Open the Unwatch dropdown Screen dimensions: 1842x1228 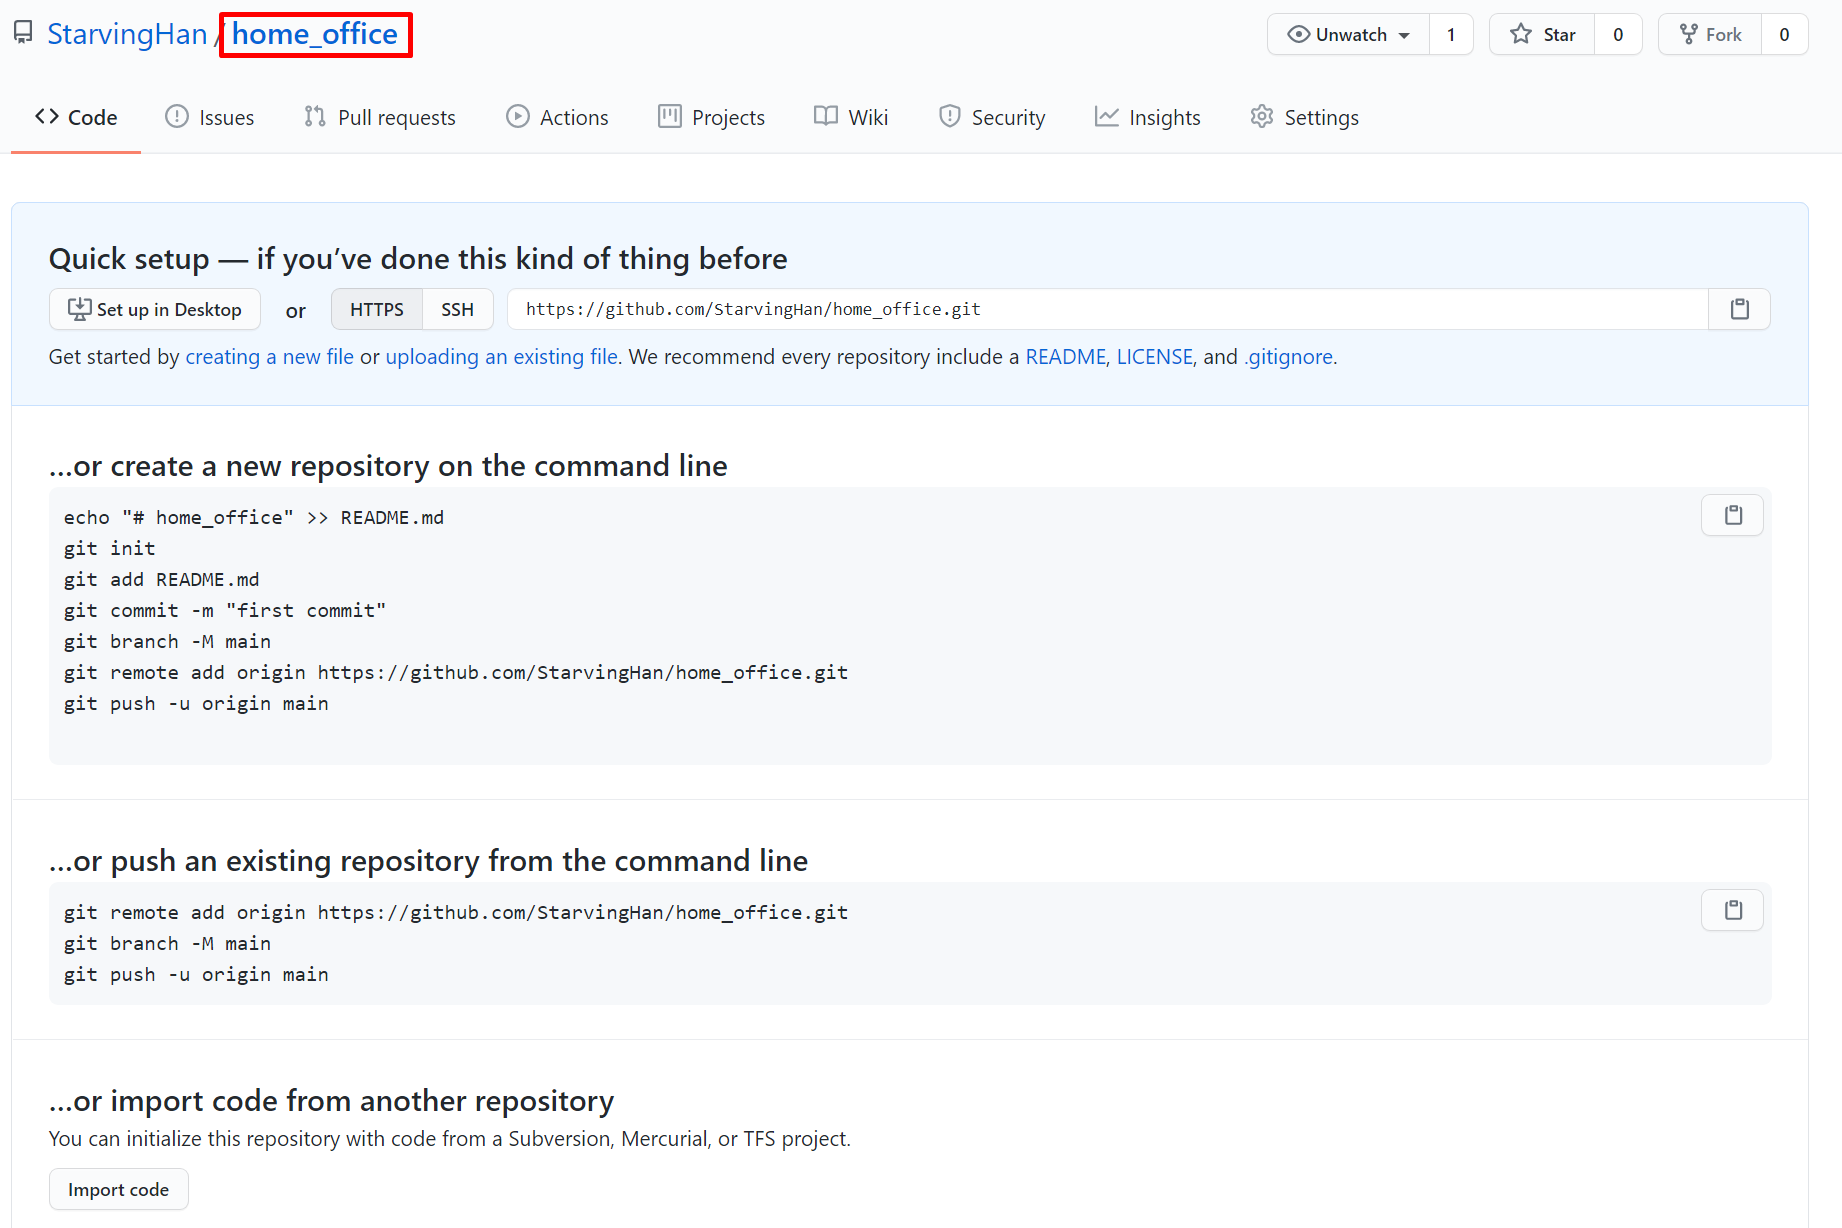pos(1348,34)
